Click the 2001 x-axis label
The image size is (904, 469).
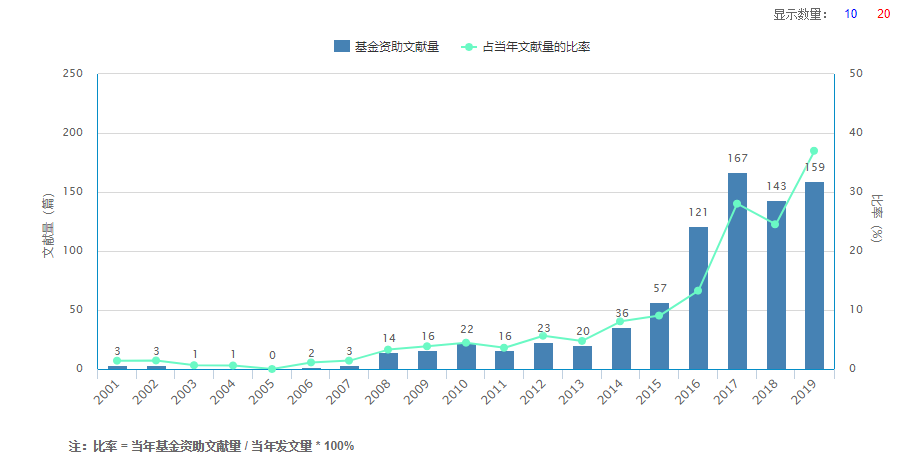(x=108, y=392)
